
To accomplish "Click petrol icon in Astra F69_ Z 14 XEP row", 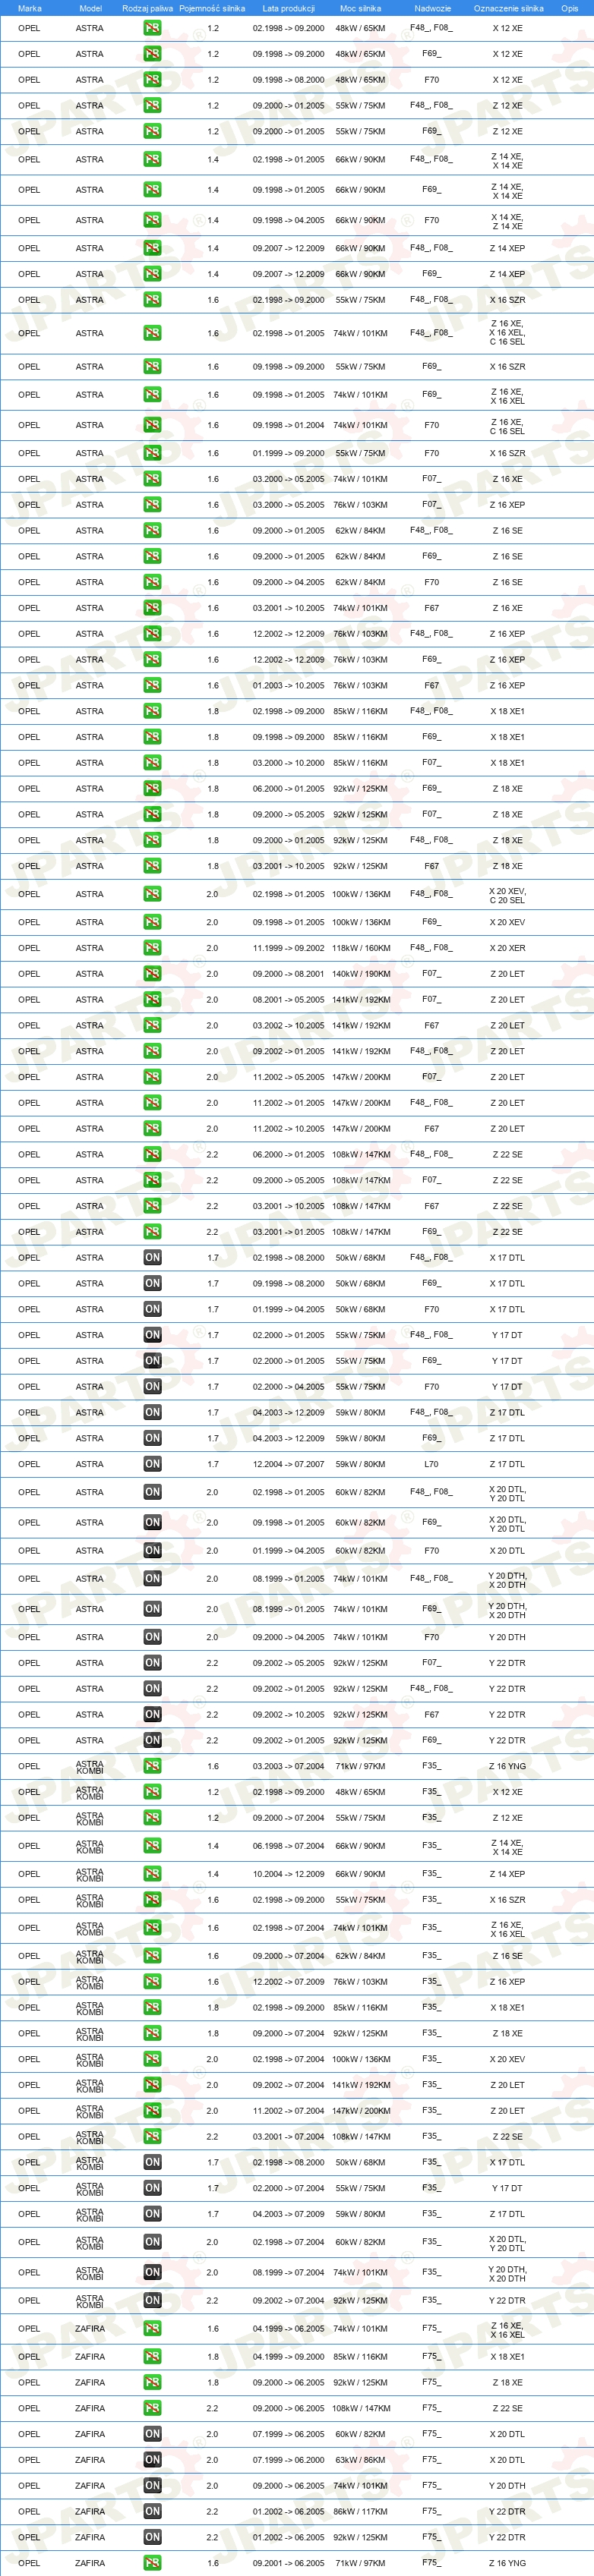I will pyautogui.click(x=152, y=274).
